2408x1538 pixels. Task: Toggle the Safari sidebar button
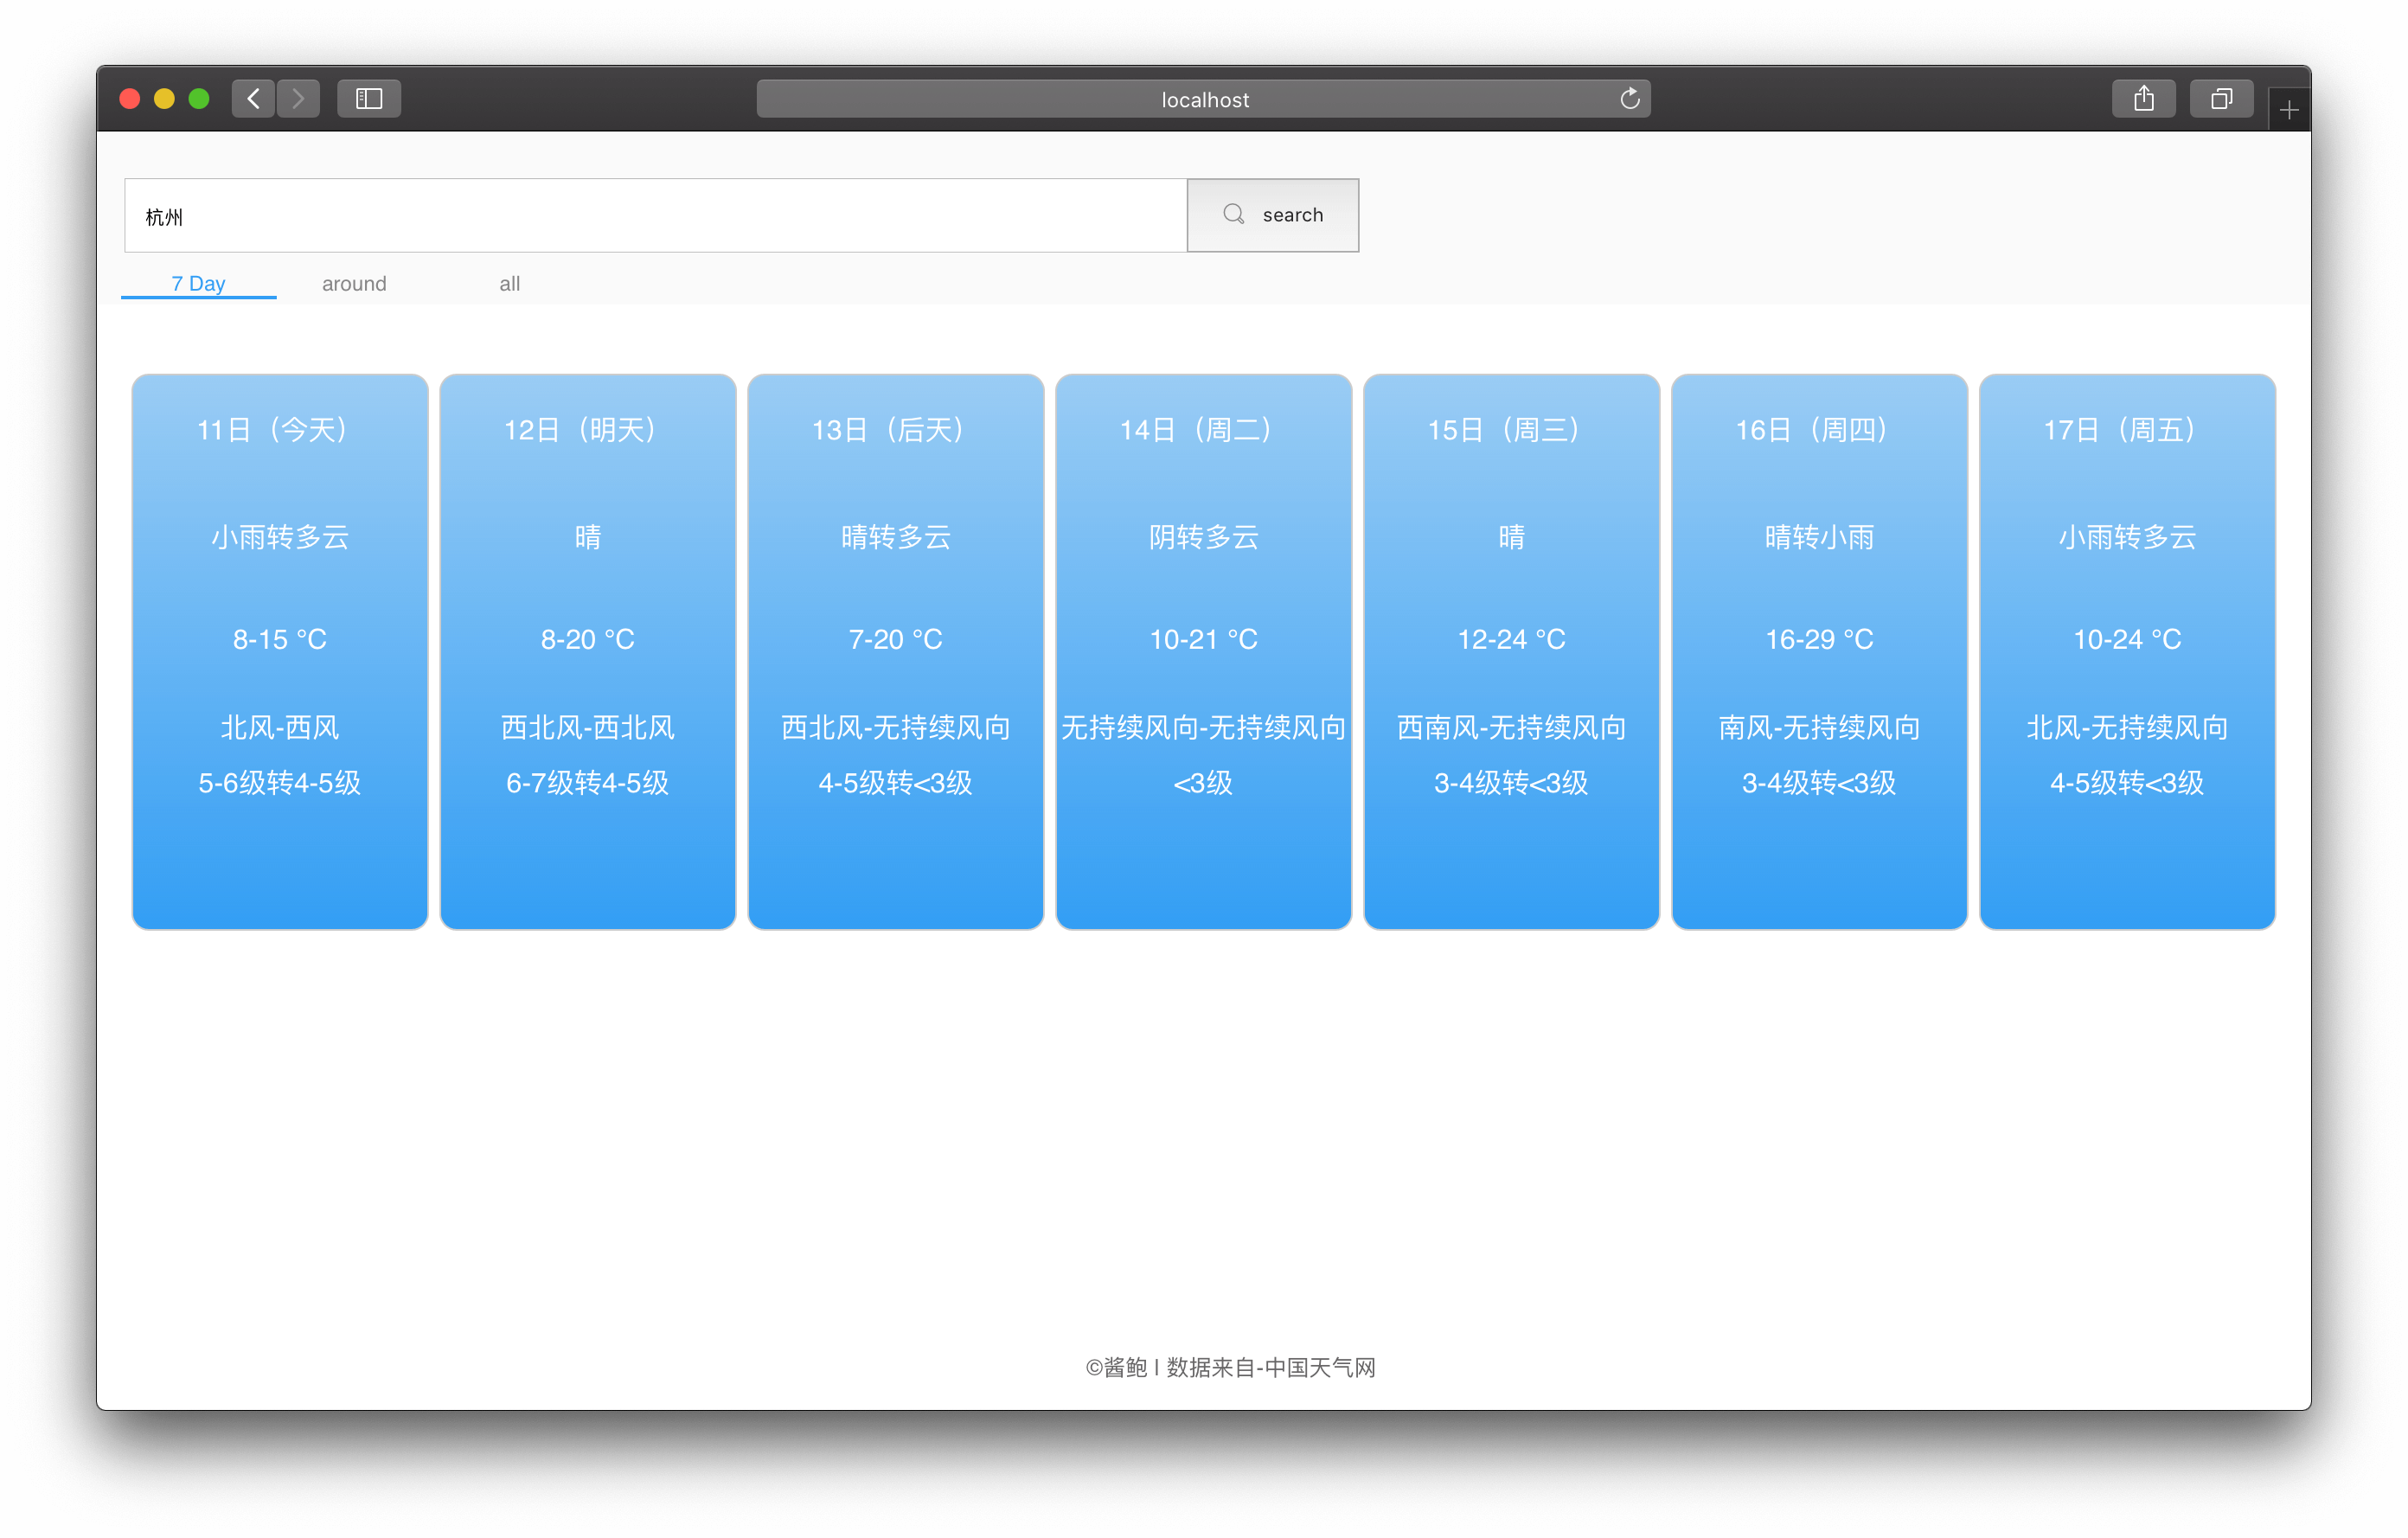point(369,99)
